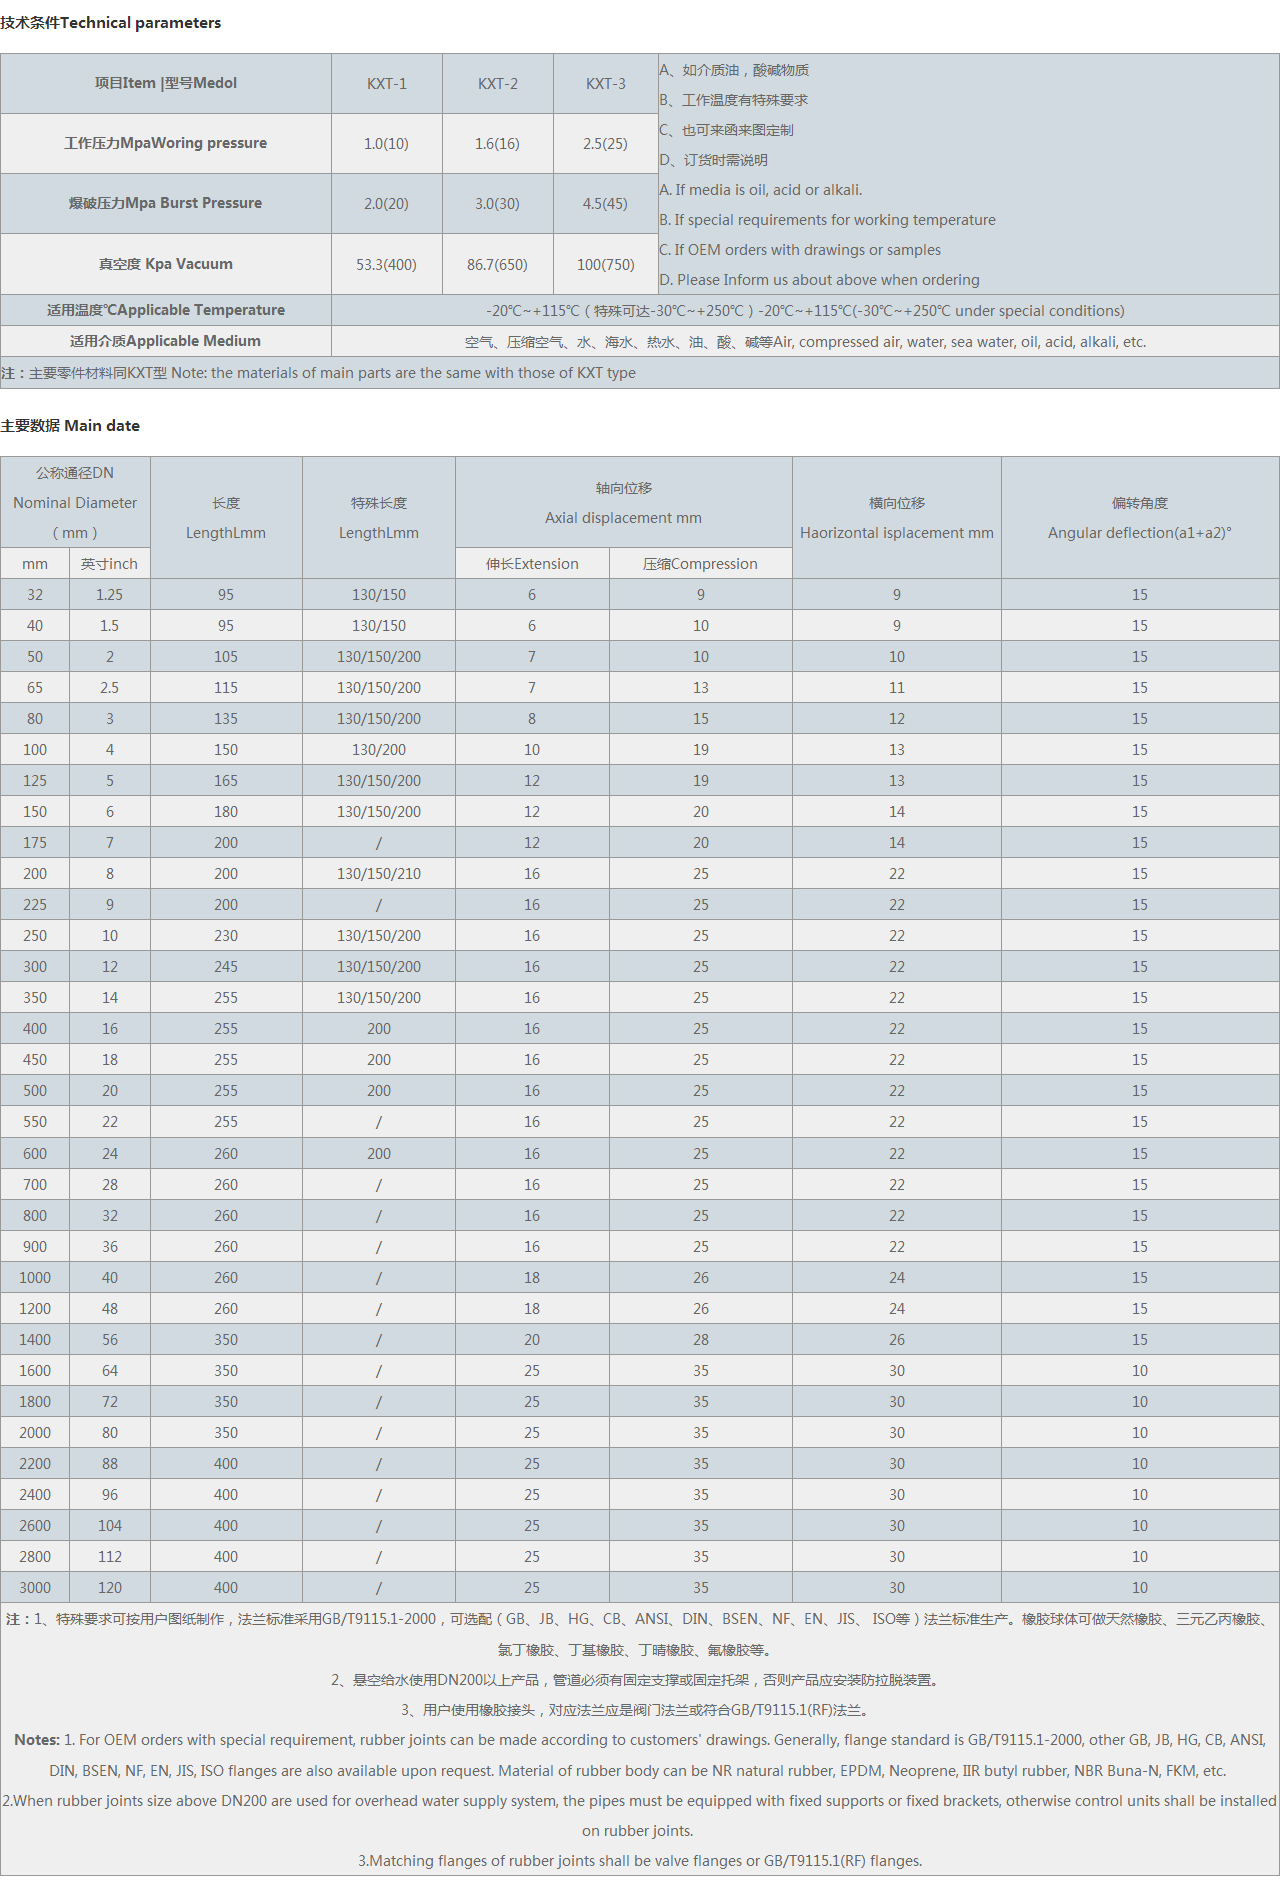
Task: Click the Angular deflection column header
Action: coord(1139,518)
